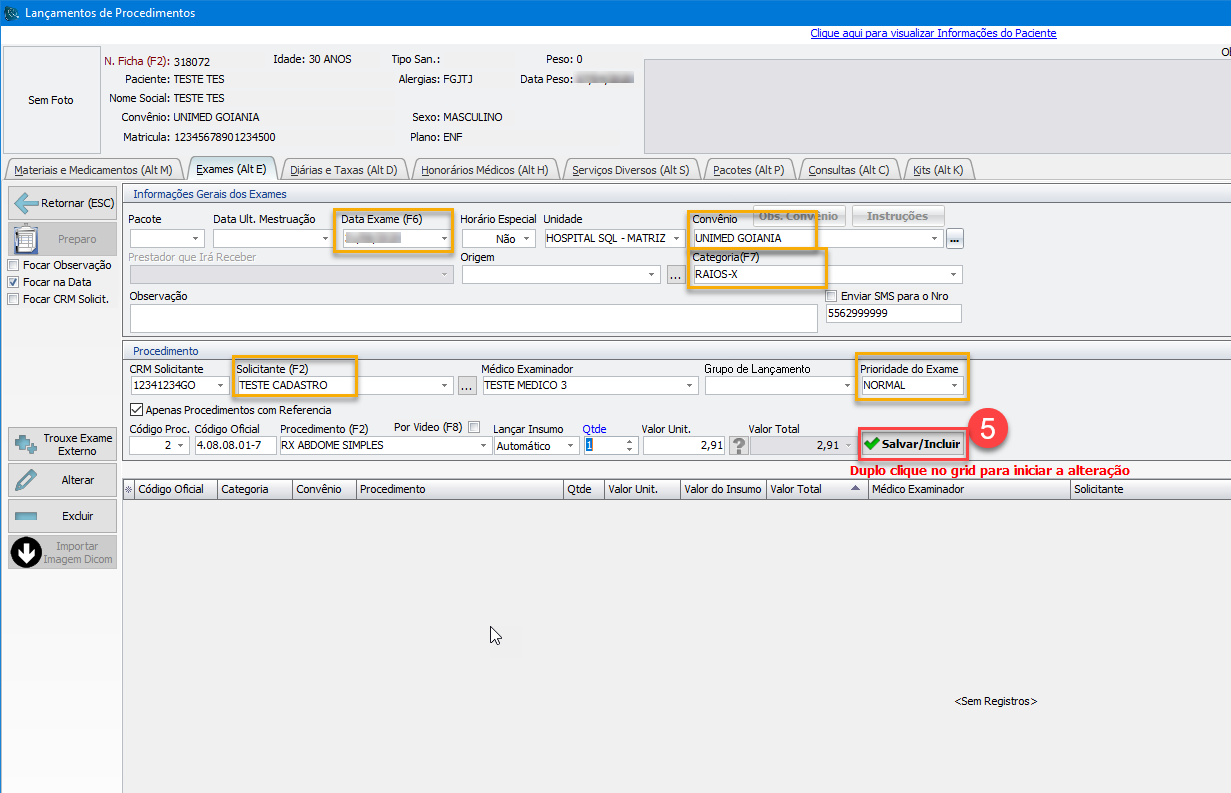Click the Salvar/Incluir green check button

click(x=912, y=444)
